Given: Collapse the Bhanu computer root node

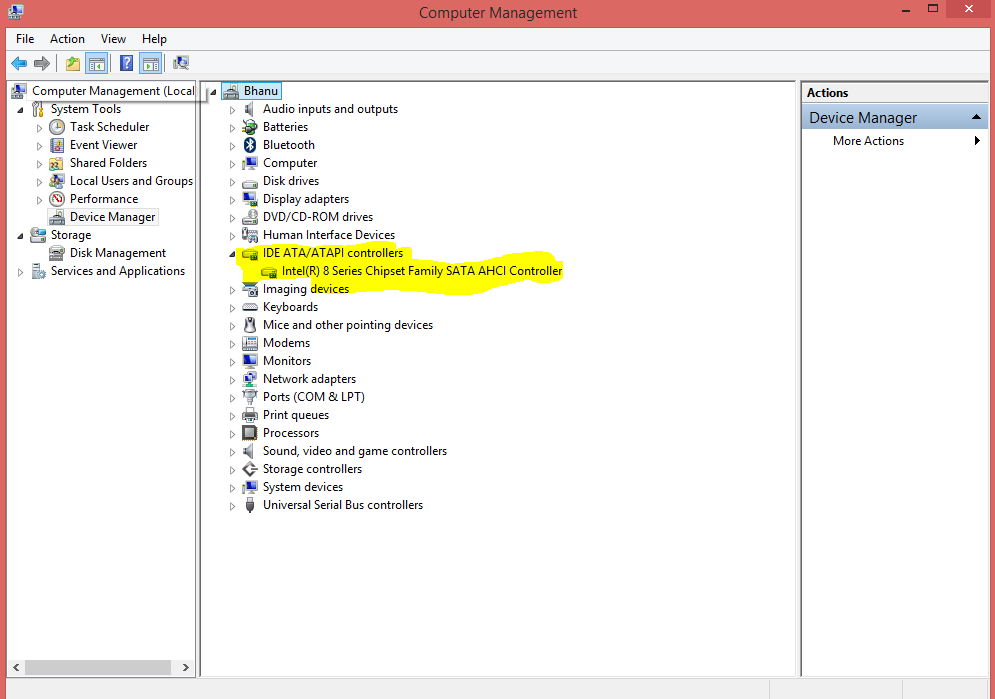Looking at the screenshot, I should pyautogui.click(x=213, y=92).
